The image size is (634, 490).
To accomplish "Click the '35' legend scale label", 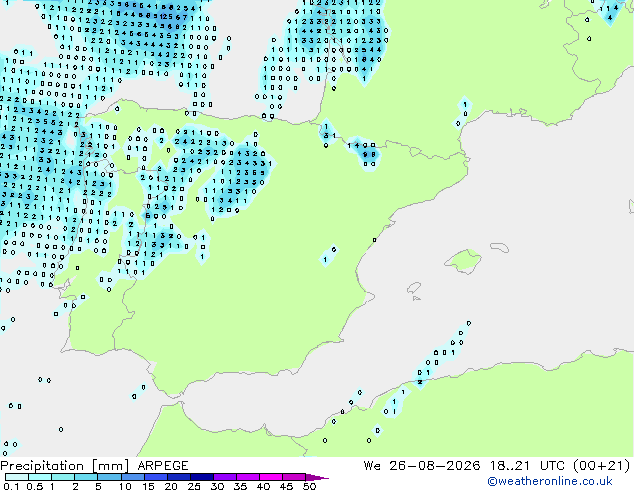I will point(240,486).
